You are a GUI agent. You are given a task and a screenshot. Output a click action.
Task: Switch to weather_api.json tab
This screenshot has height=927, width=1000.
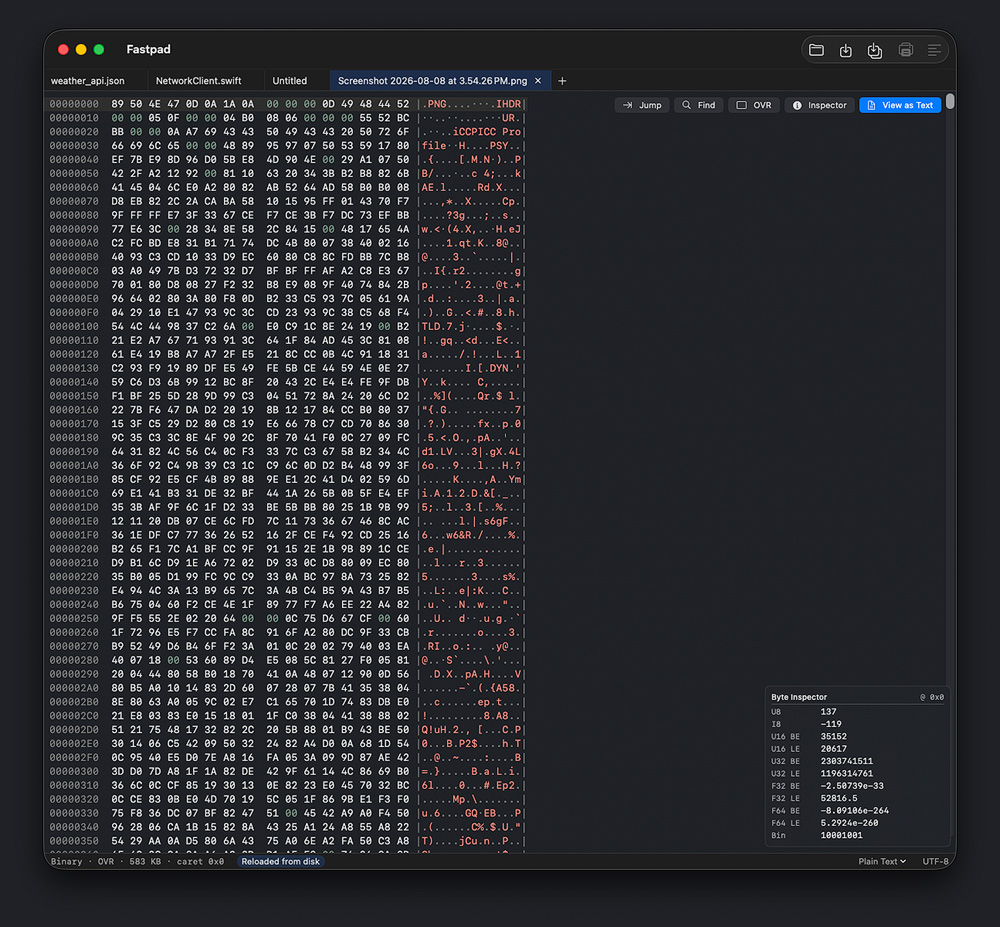(x=87, y=81)
